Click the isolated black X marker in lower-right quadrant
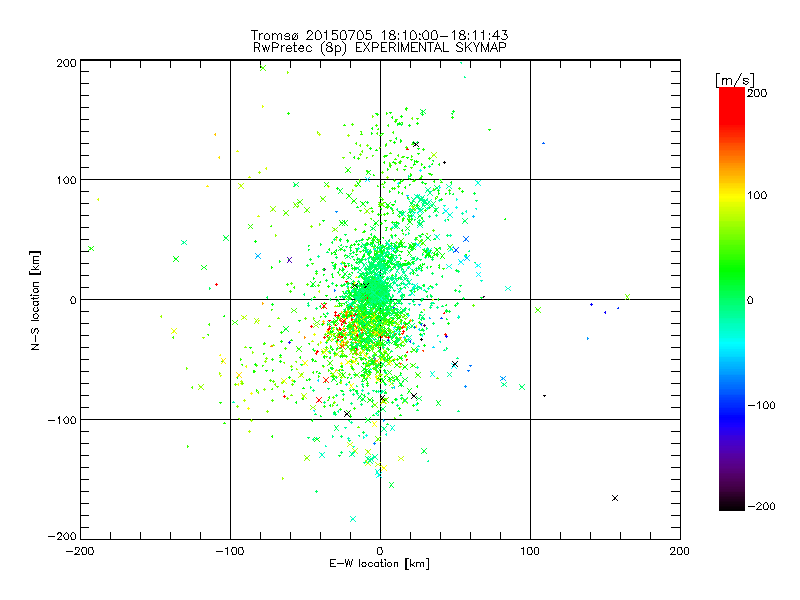The height and width of the screenshot is (600, 800). pyautogui.click(x=615, y=498)
